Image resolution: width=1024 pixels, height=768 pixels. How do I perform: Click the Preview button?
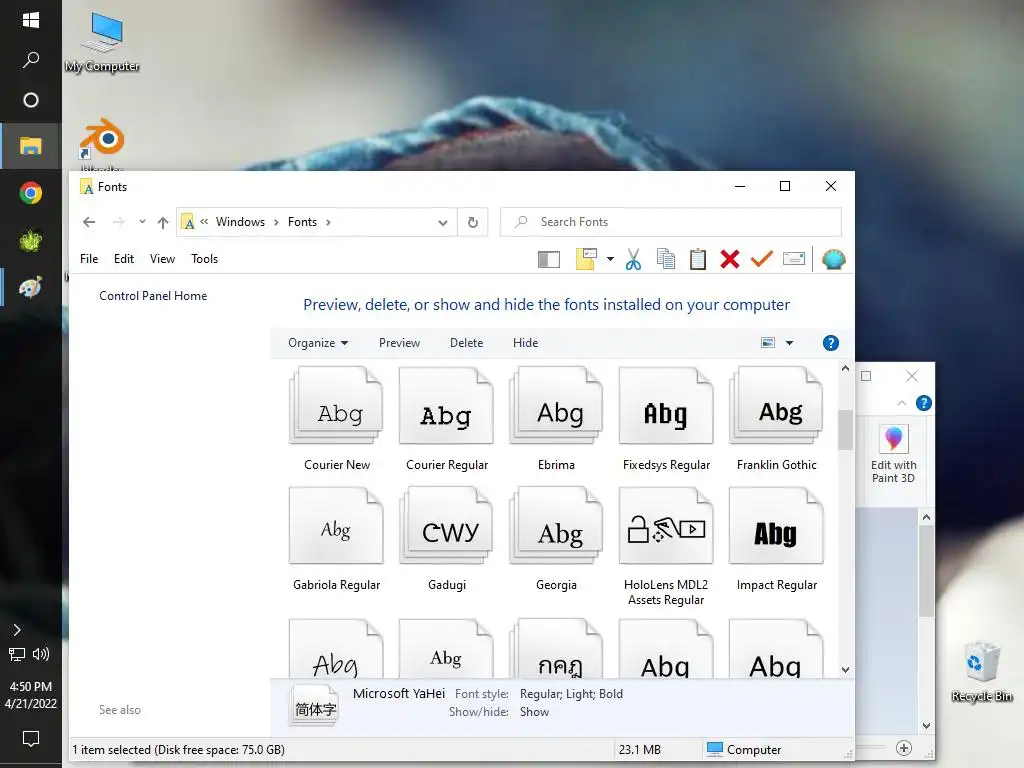(399, 343)
